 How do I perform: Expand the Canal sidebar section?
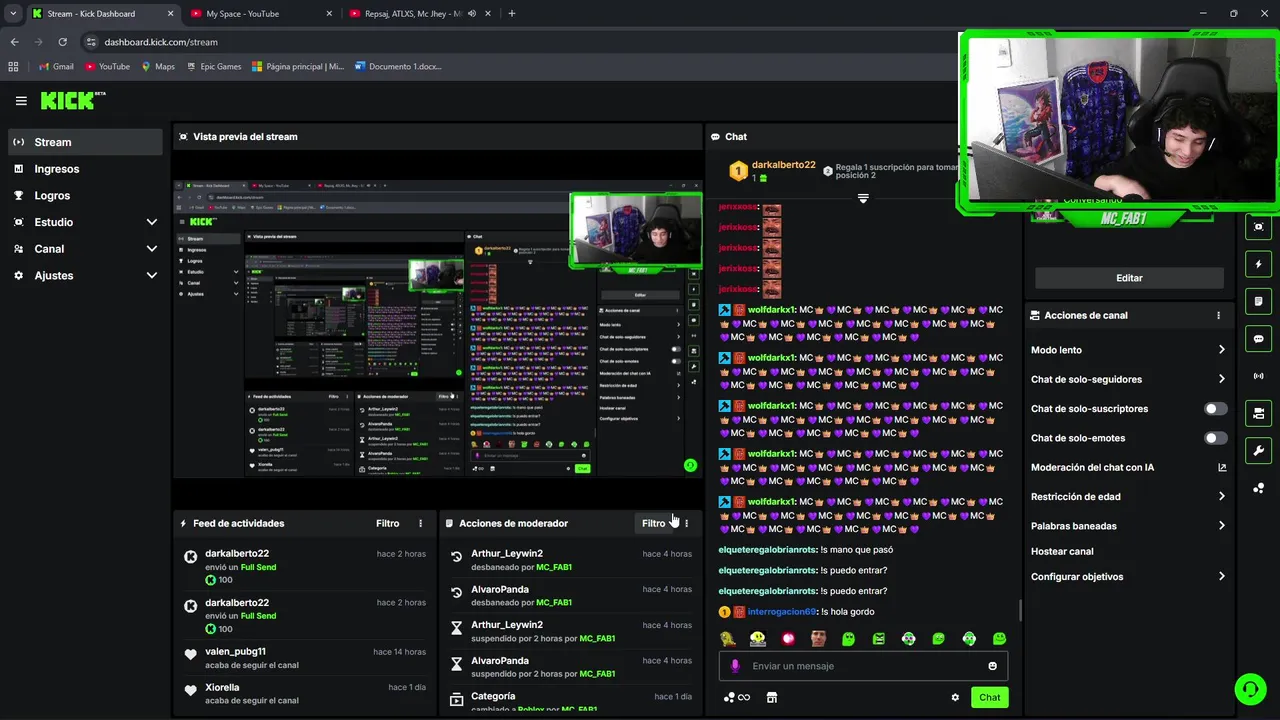tap(152, 249)
